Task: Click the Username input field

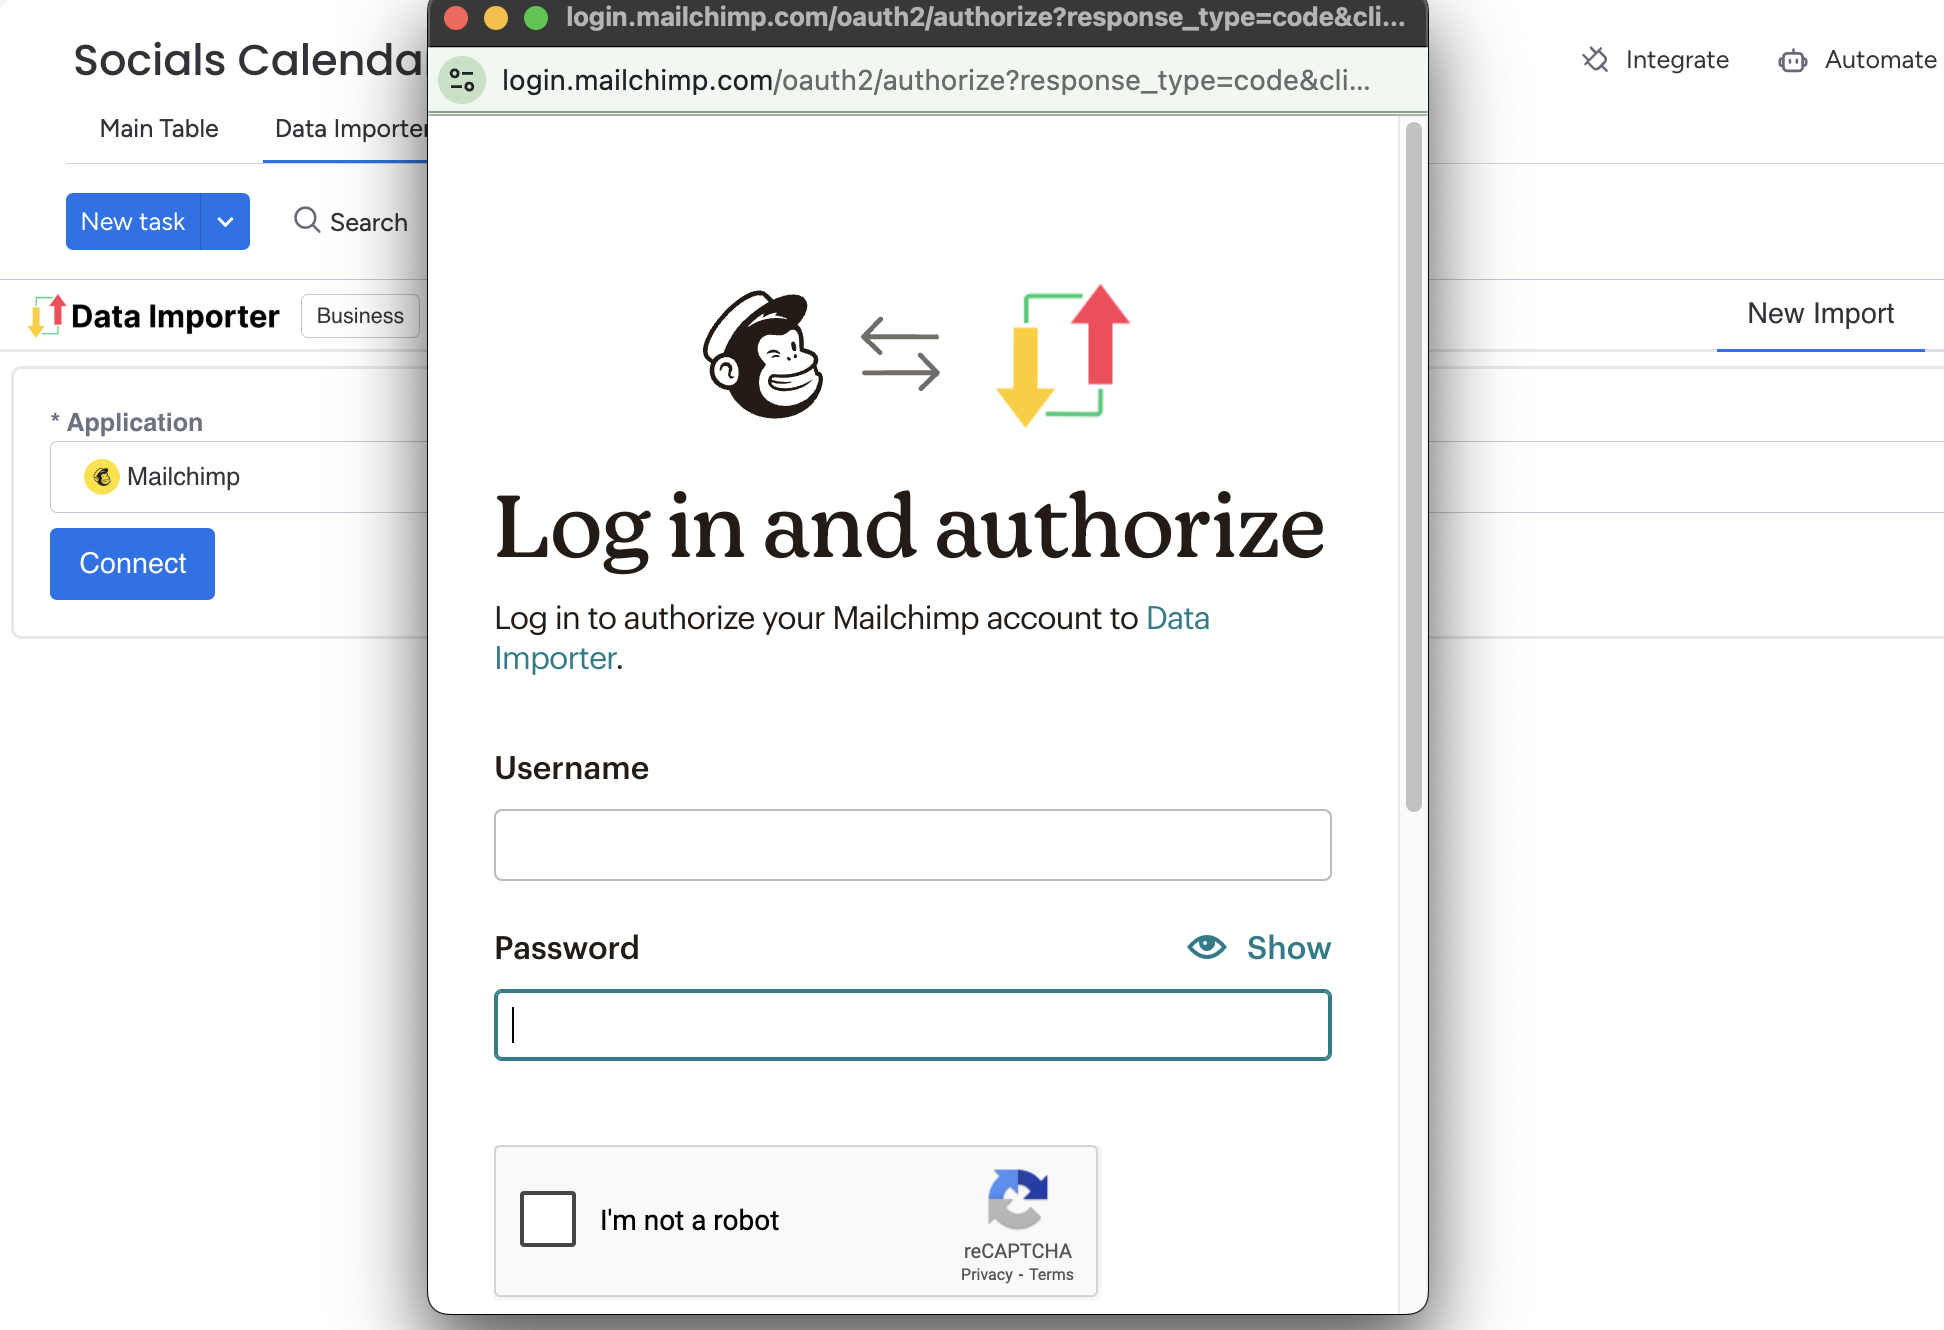Action: 912,845
